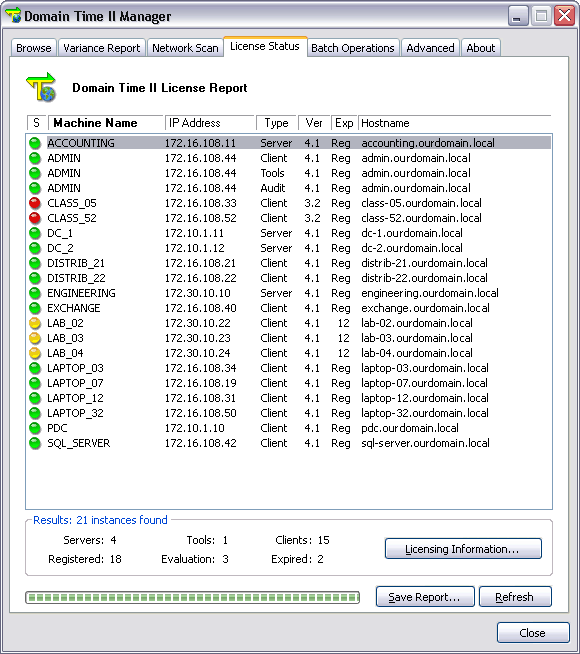This screenshot has height=654, width=580.
Task: Click hostname exchange.ourdomain.local
Action: point(425,308)
